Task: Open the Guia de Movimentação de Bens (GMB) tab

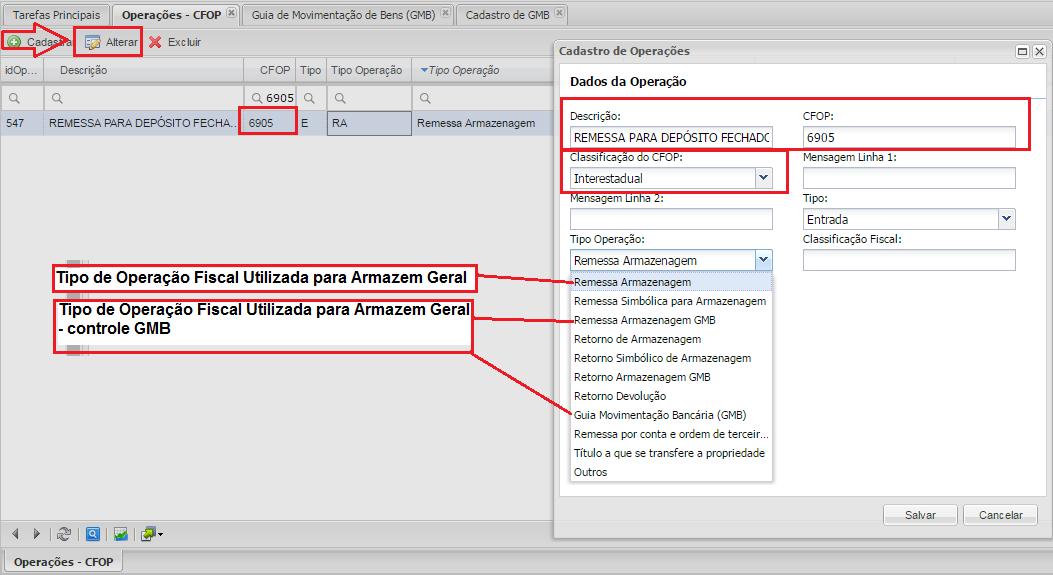Action: click(343, 15)
